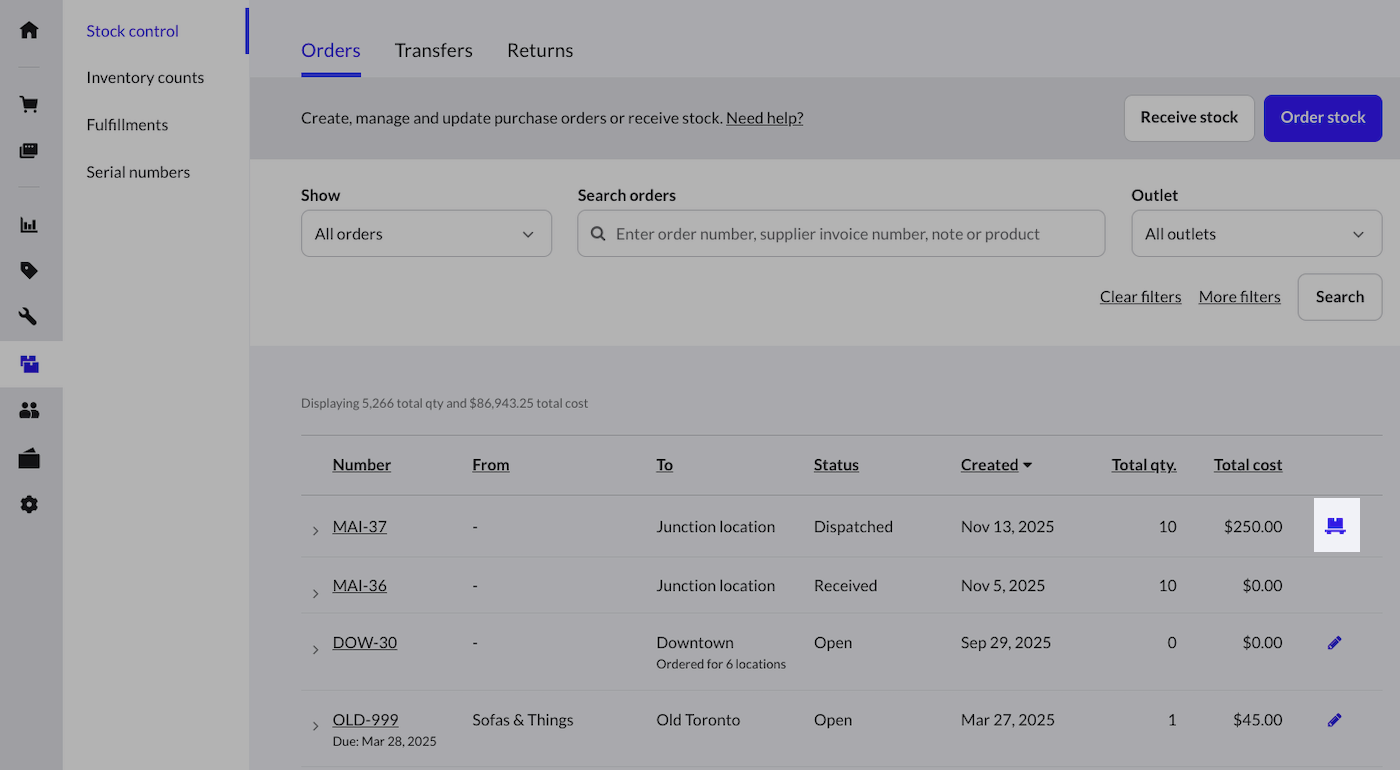
Task: Click the wrench icon in sidebar
Action: click(x=29, y=317)
